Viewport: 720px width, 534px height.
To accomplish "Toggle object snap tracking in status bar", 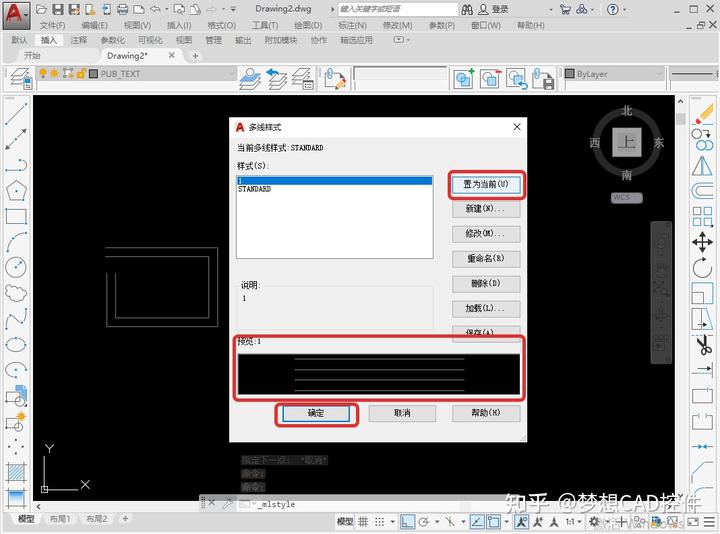I will (x=477, y=522).
